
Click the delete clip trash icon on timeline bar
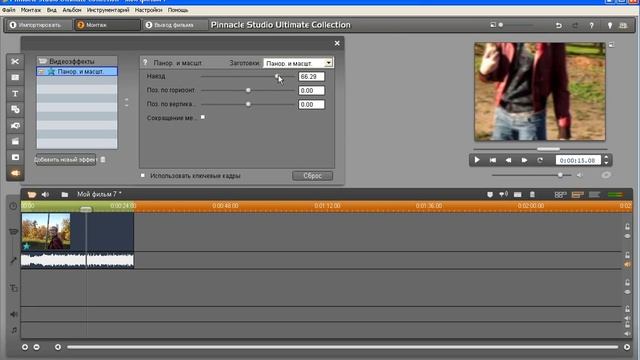[532, 195]
